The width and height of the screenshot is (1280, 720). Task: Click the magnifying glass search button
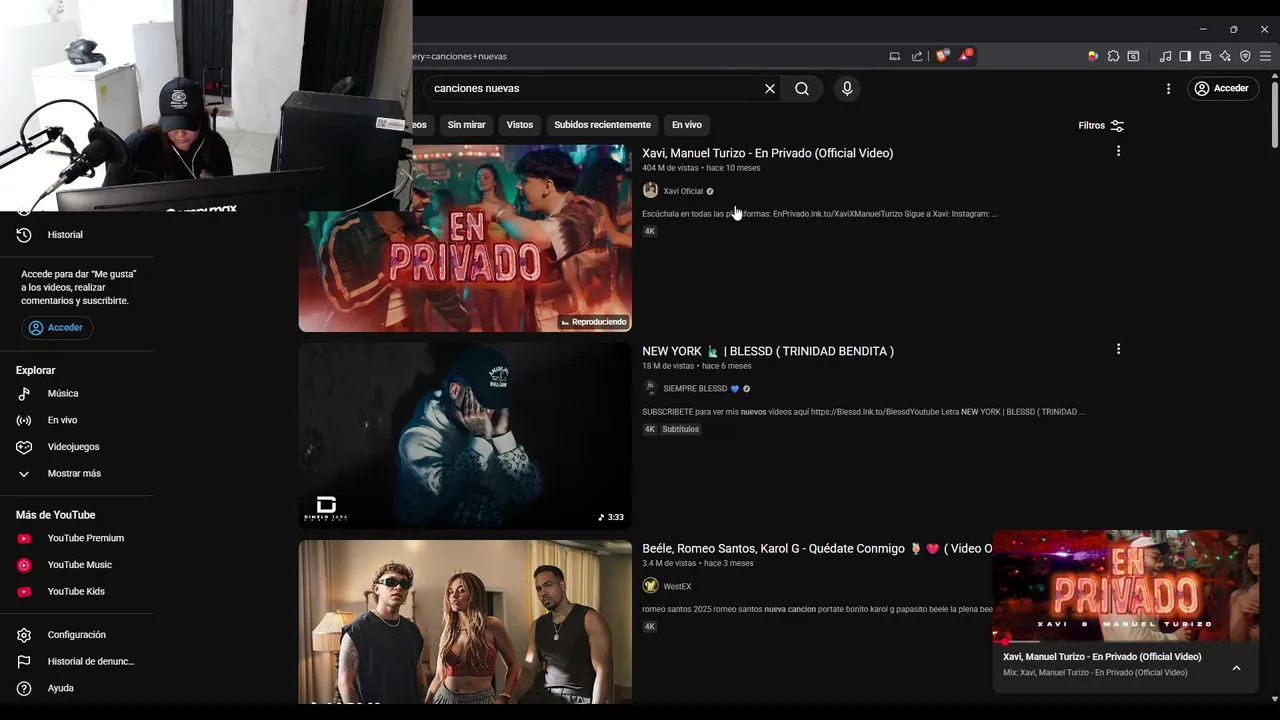[802, 88]
